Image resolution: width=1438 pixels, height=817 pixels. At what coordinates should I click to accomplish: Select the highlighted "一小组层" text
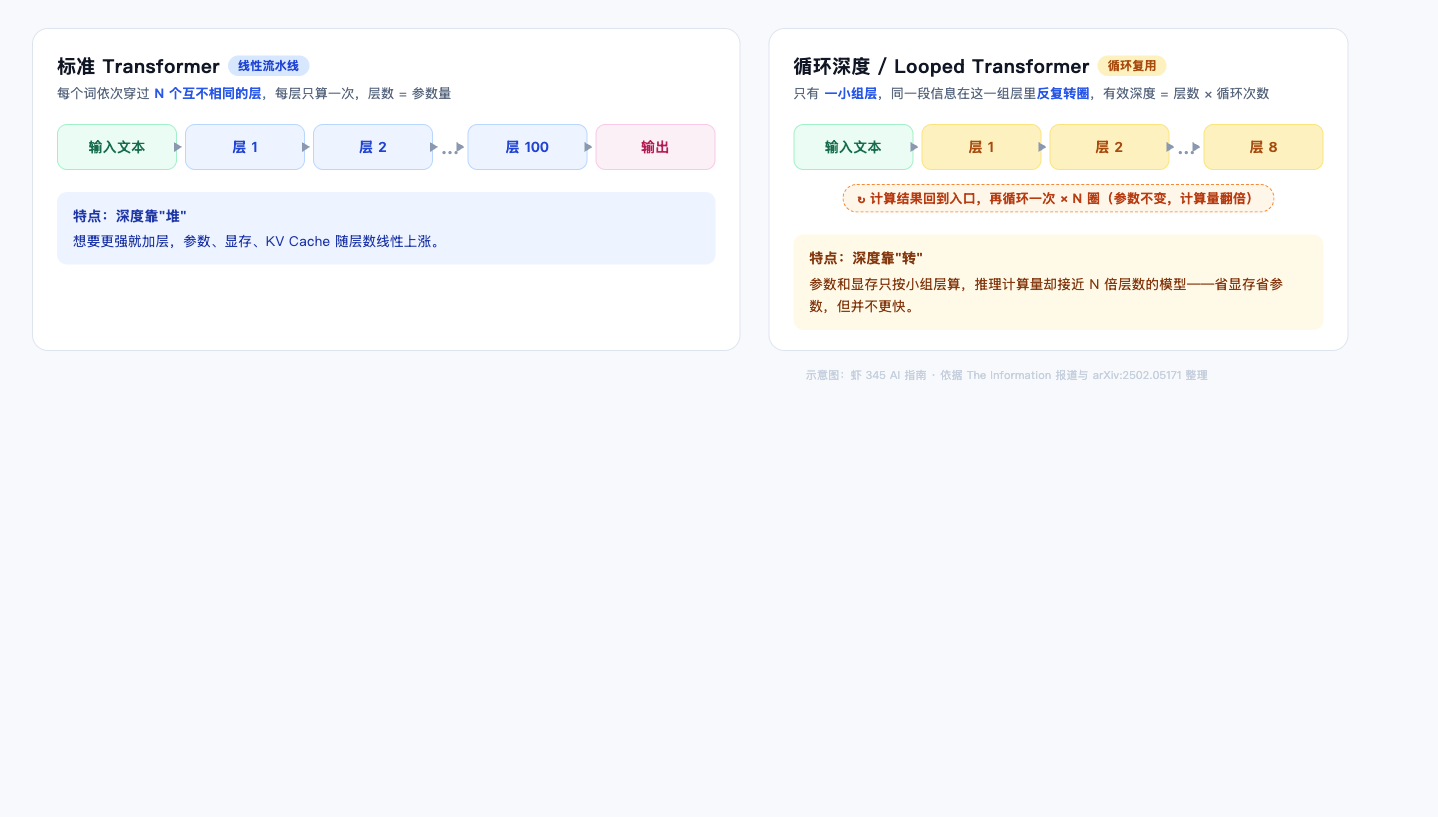pyautogui.click(x=850, y=93)
